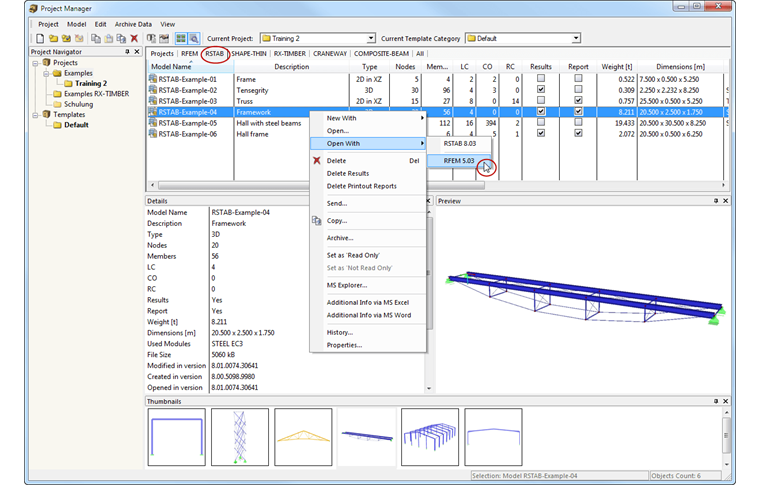This screenshot has width=760, height=485.
Task: Click the New Model toolbar icon
Action: click(40, 38)
